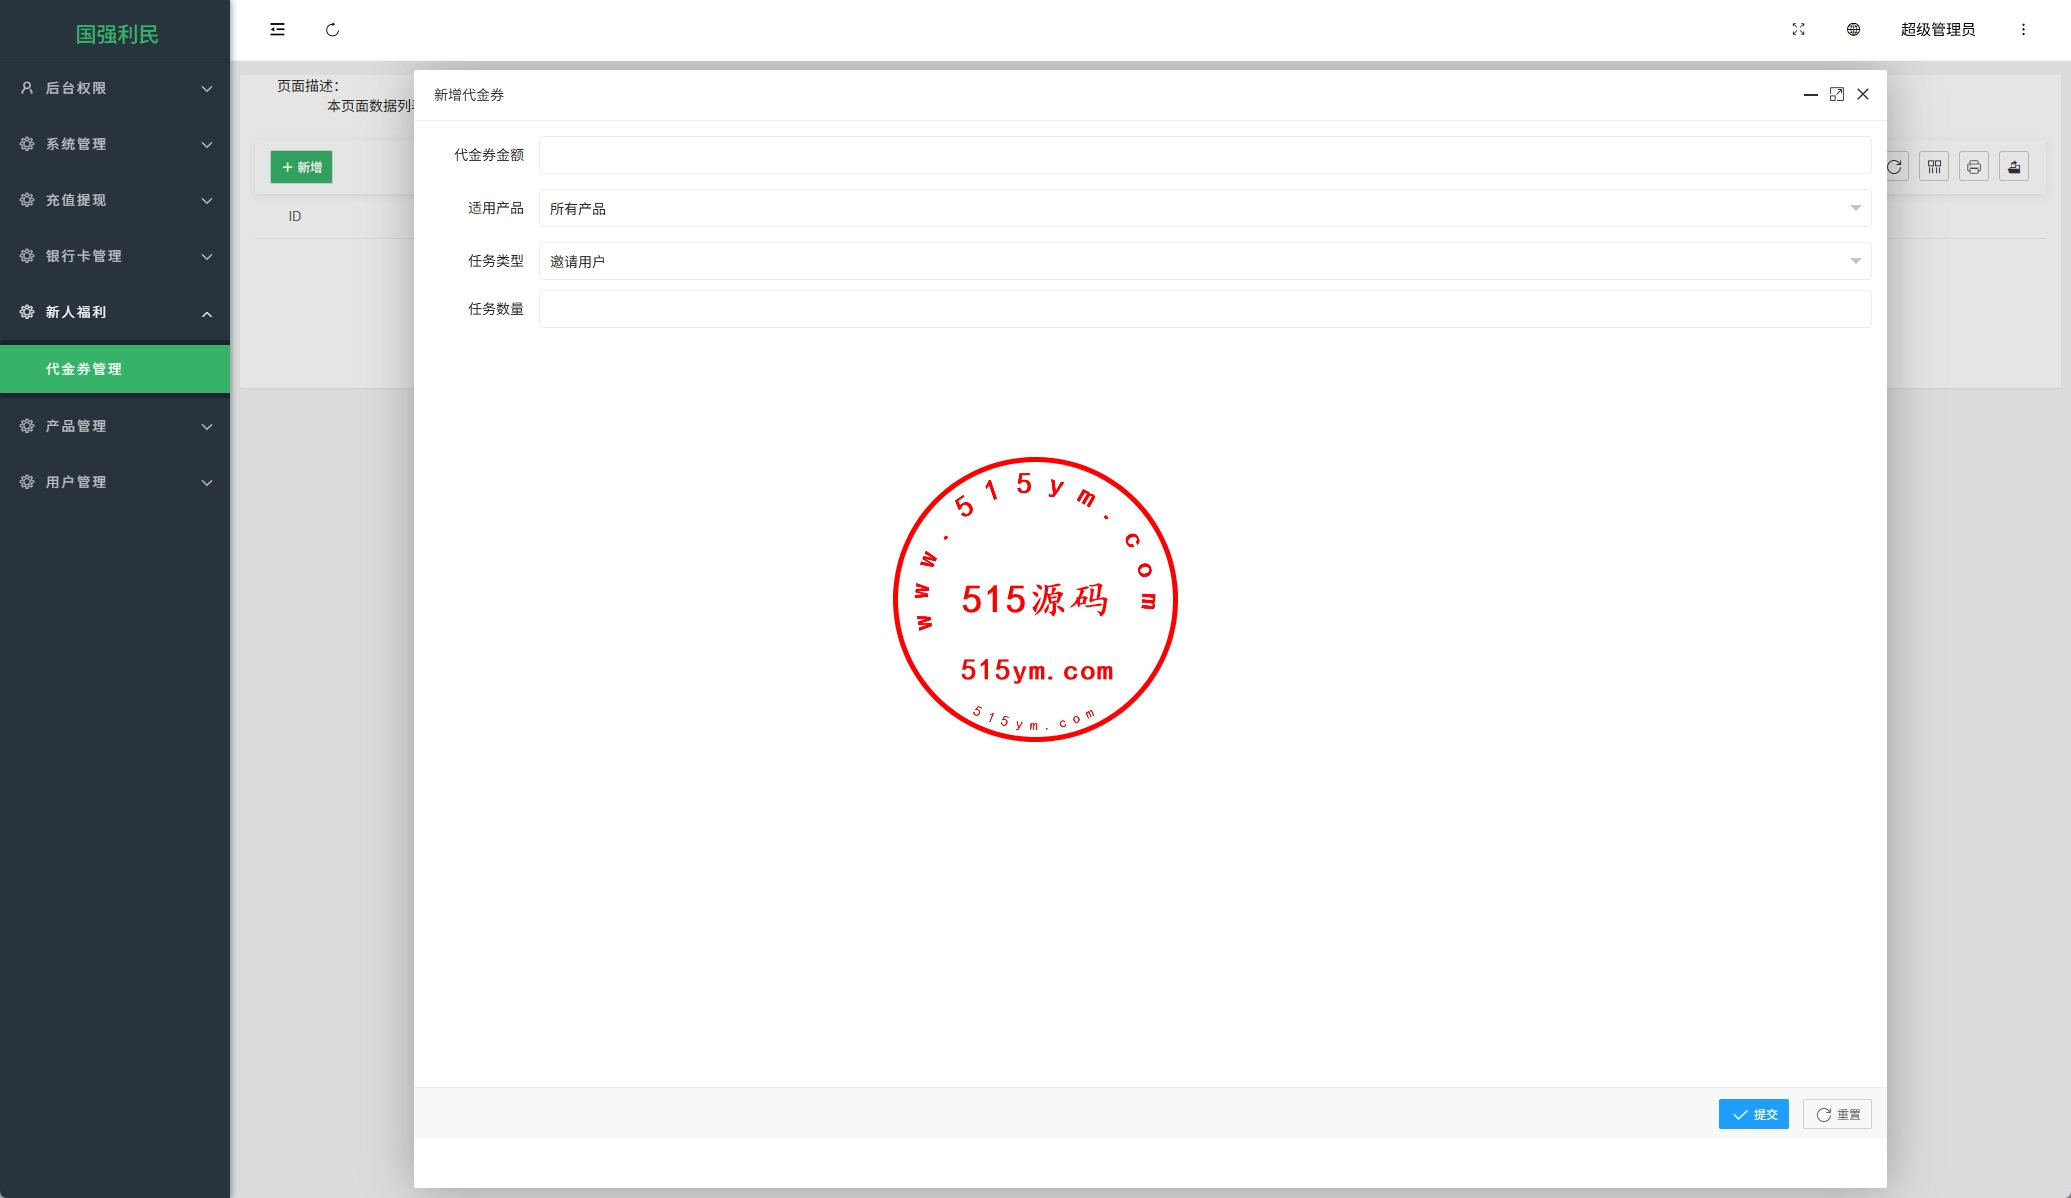Collapse the sidebar with the menu fold icon

coord(277,30)
